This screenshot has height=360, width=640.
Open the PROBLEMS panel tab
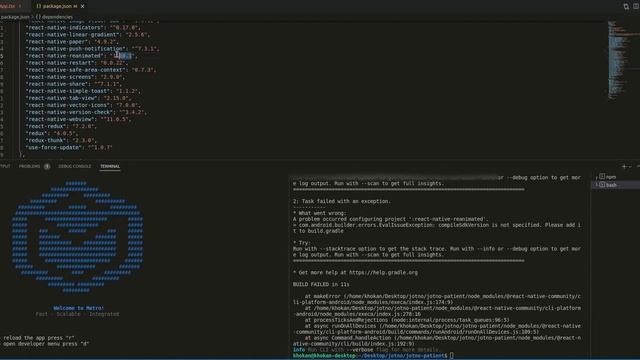tap(29, 166)
